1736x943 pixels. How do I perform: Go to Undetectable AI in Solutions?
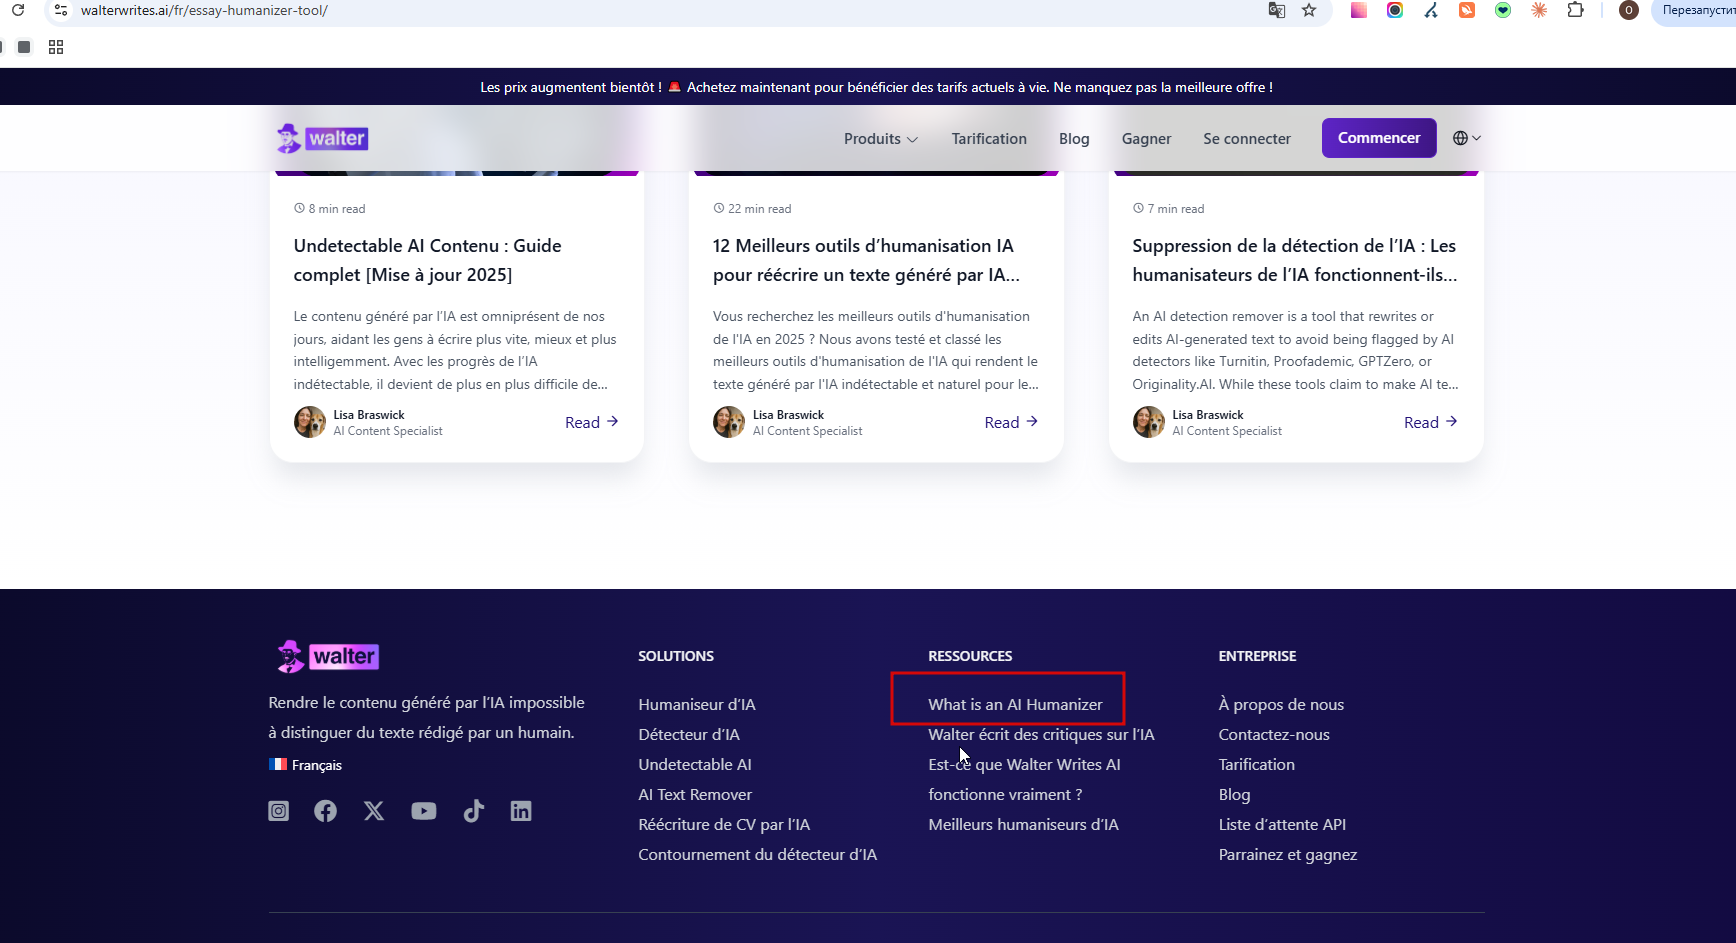pos(695,765)
